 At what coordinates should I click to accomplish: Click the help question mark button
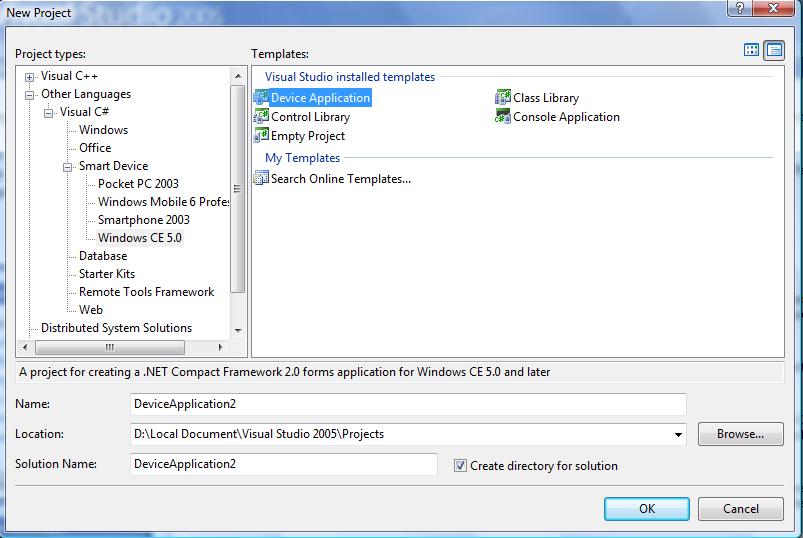click(x=740, y=9)
